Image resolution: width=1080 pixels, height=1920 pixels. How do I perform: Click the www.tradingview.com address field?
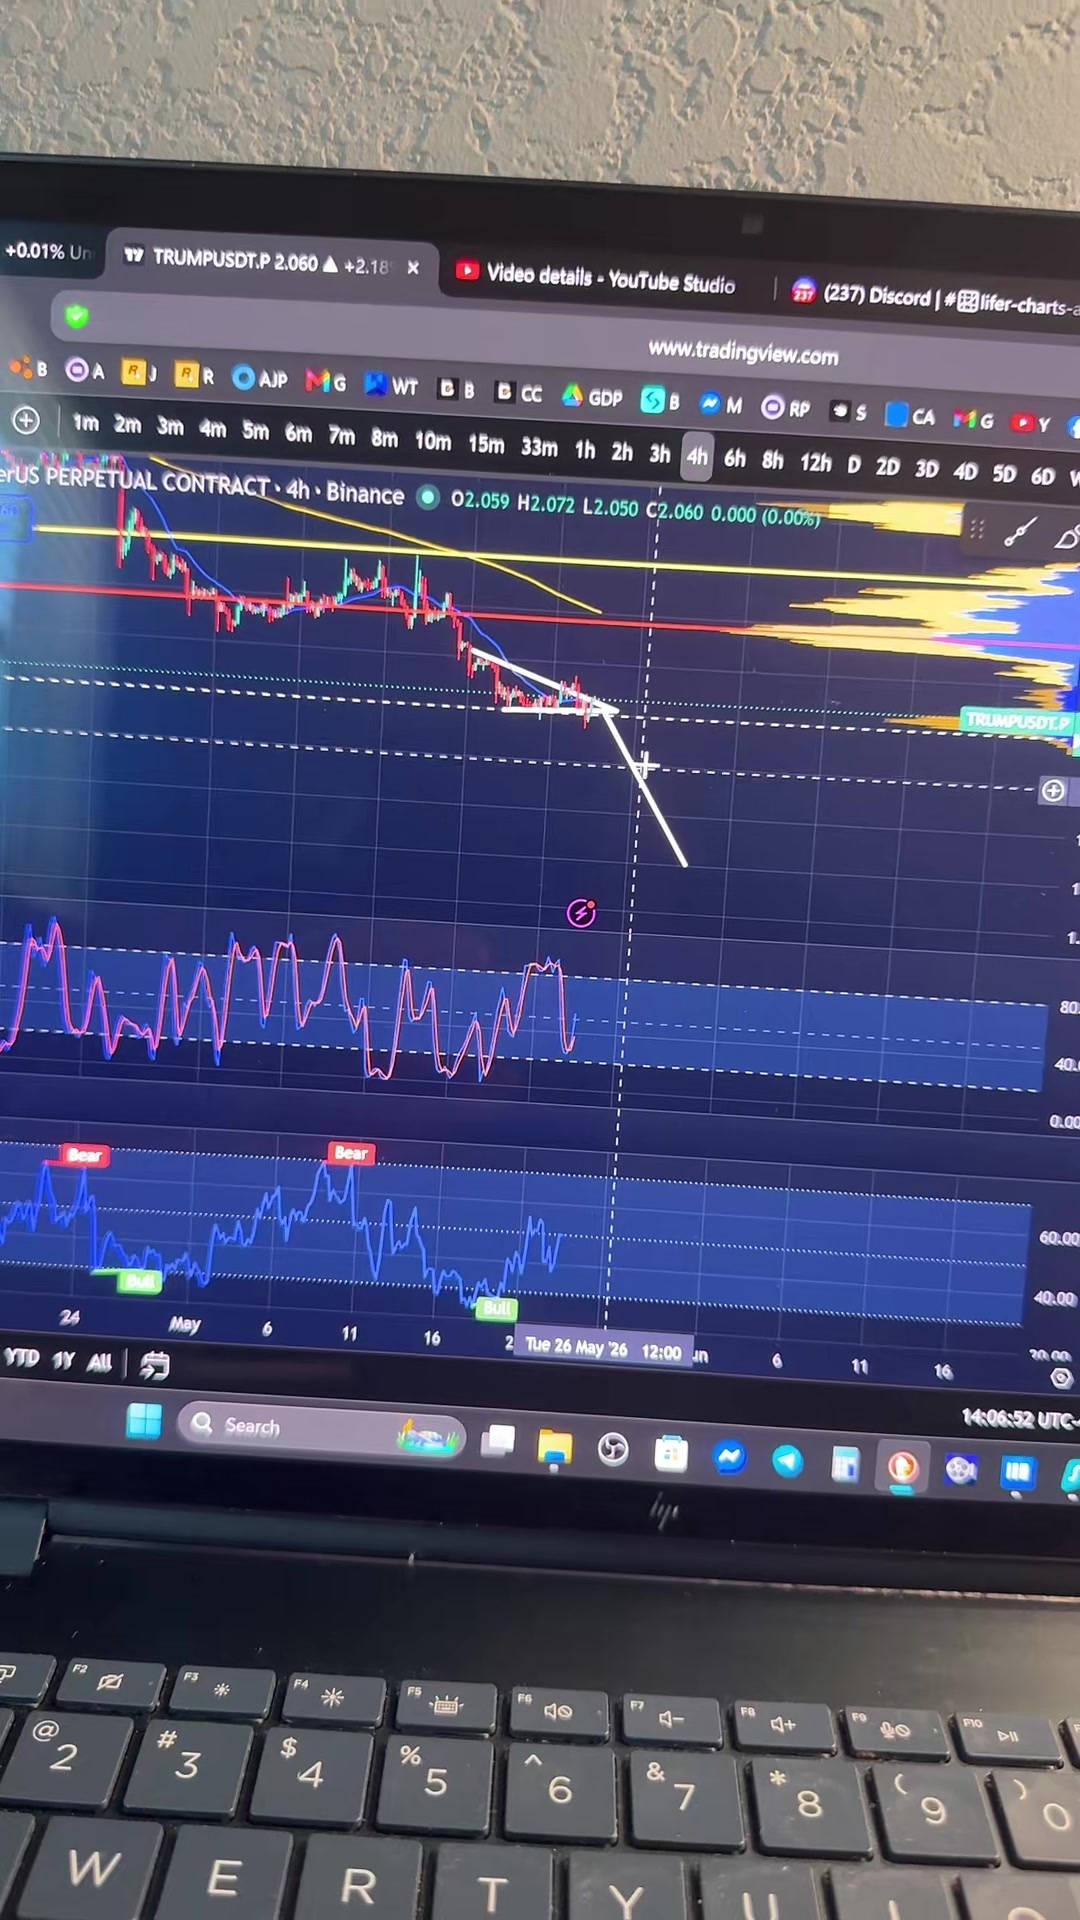[x=743, y=352]
